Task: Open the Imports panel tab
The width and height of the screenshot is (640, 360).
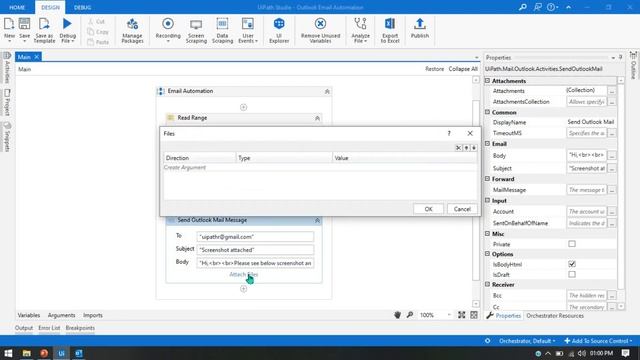Action: 93,315
